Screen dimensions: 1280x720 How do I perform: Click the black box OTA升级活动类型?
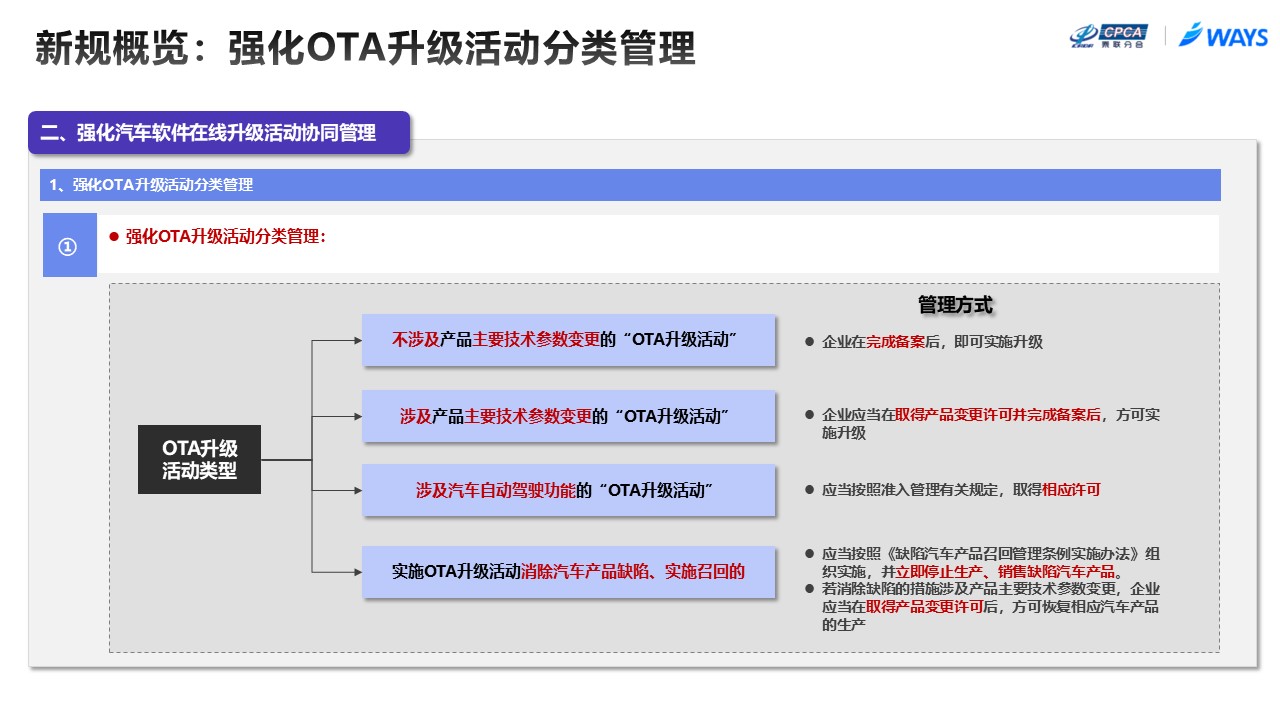click(199, 459)
